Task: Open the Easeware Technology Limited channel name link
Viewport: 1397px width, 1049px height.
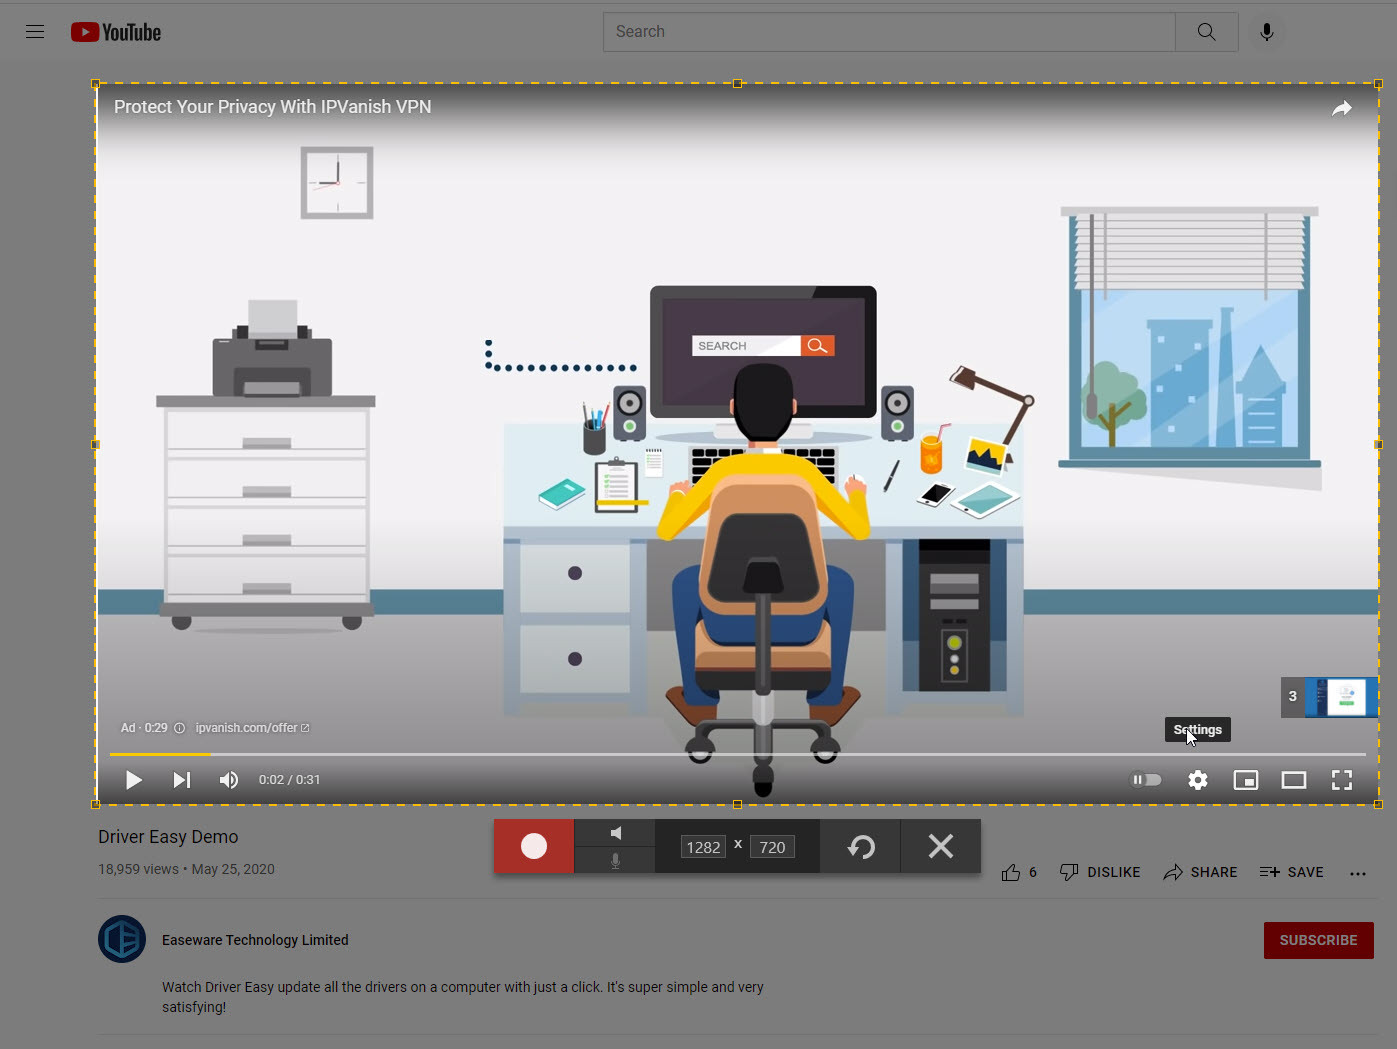Action: pos(255,940)
